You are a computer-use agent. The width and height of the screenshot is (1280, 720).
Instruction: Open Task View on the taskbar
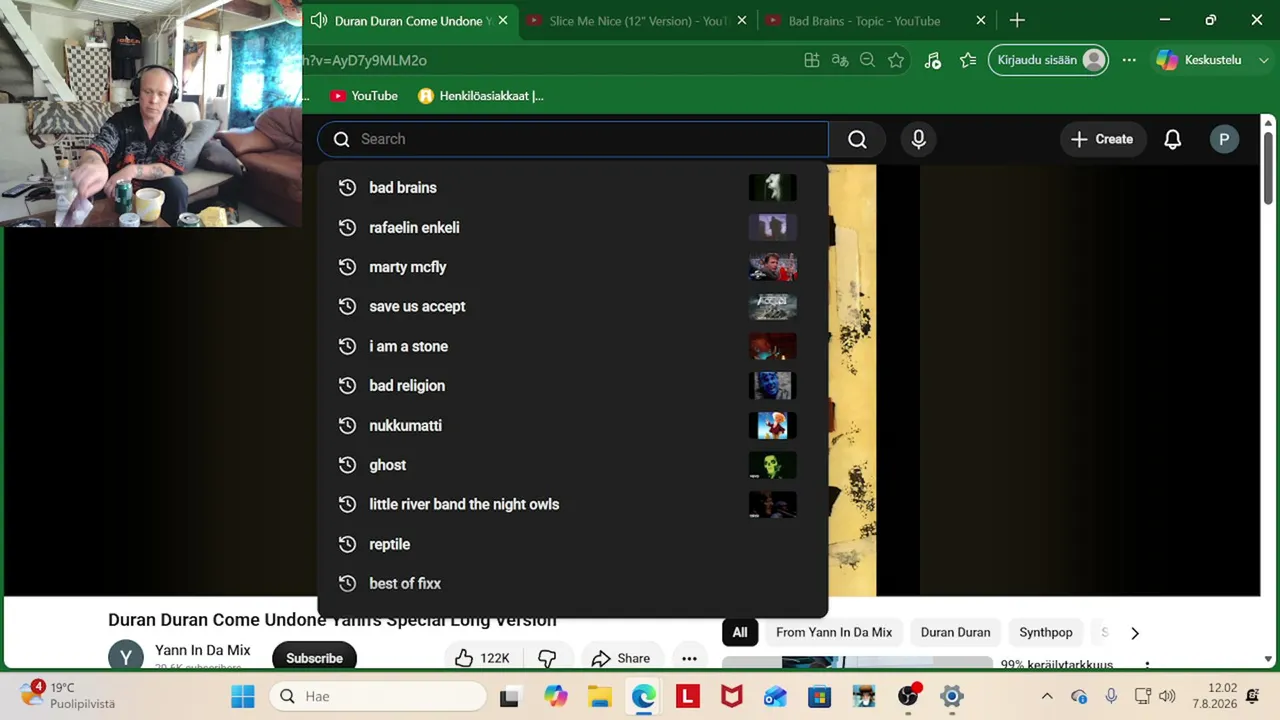click(x=510, y=696)
